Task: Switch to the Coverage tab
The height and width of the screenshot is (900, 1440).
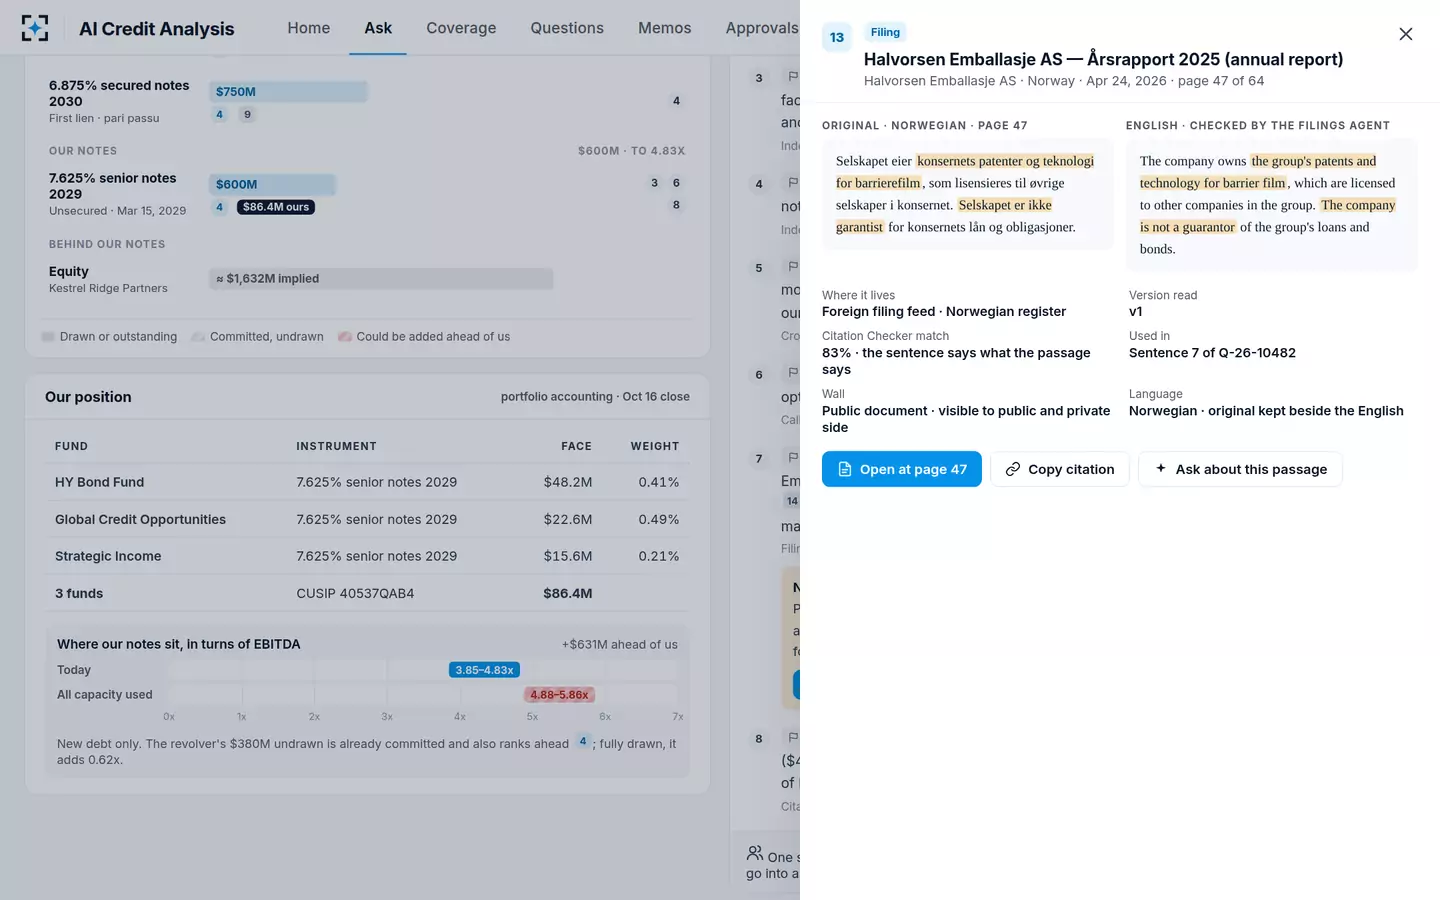Action: coord(461,28)
